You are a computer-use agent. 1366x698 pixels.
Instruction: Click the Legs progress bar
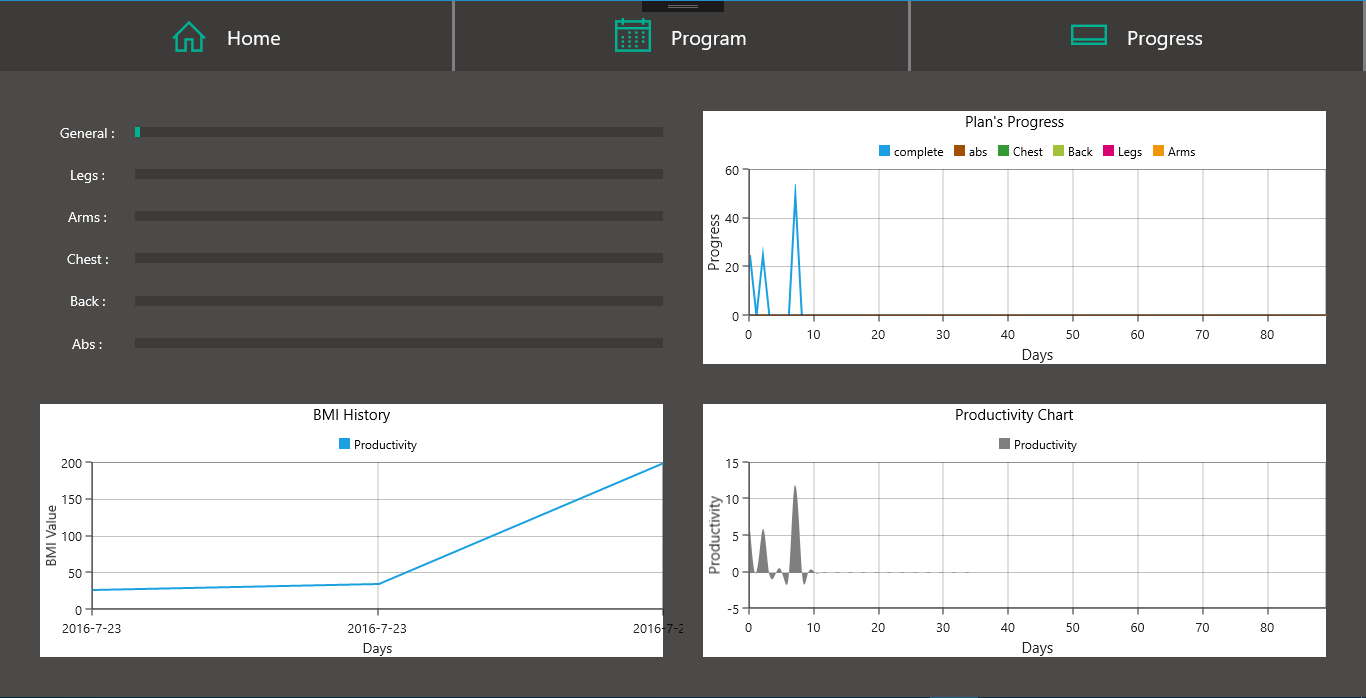(x=399, y=174)
